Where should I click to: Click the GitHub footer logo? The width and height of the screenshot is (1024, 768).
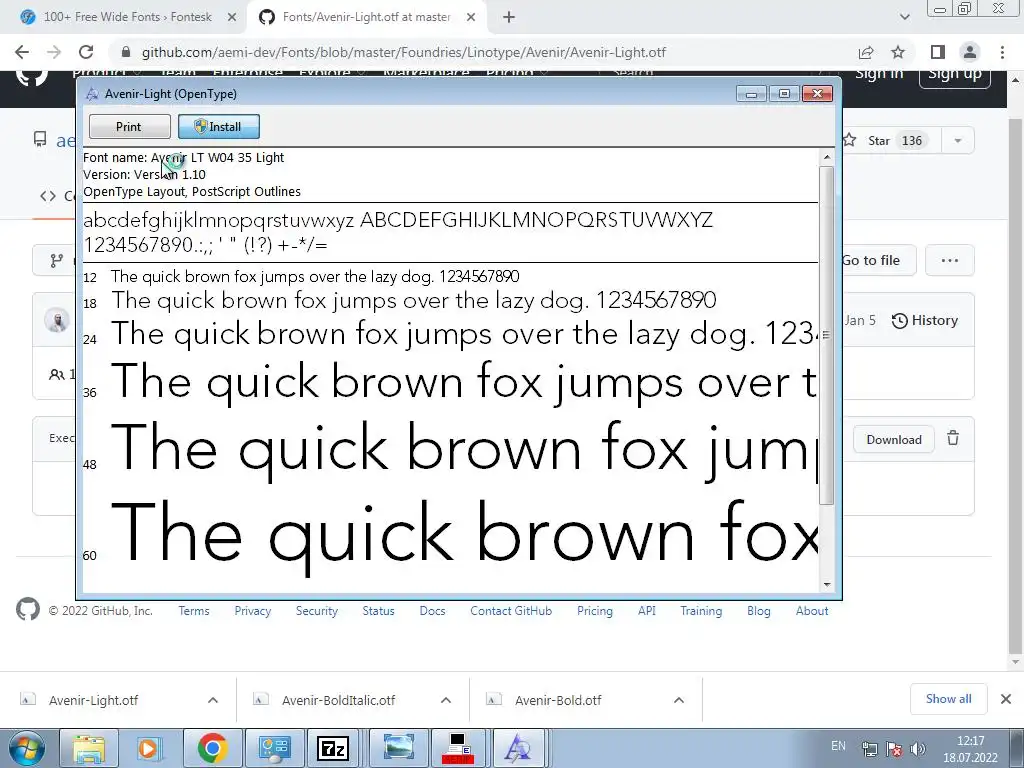pos(28,609)
